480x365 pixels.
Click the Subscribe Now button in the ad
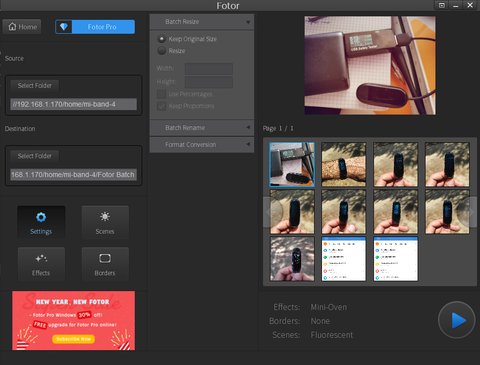(x=73, y=339)
